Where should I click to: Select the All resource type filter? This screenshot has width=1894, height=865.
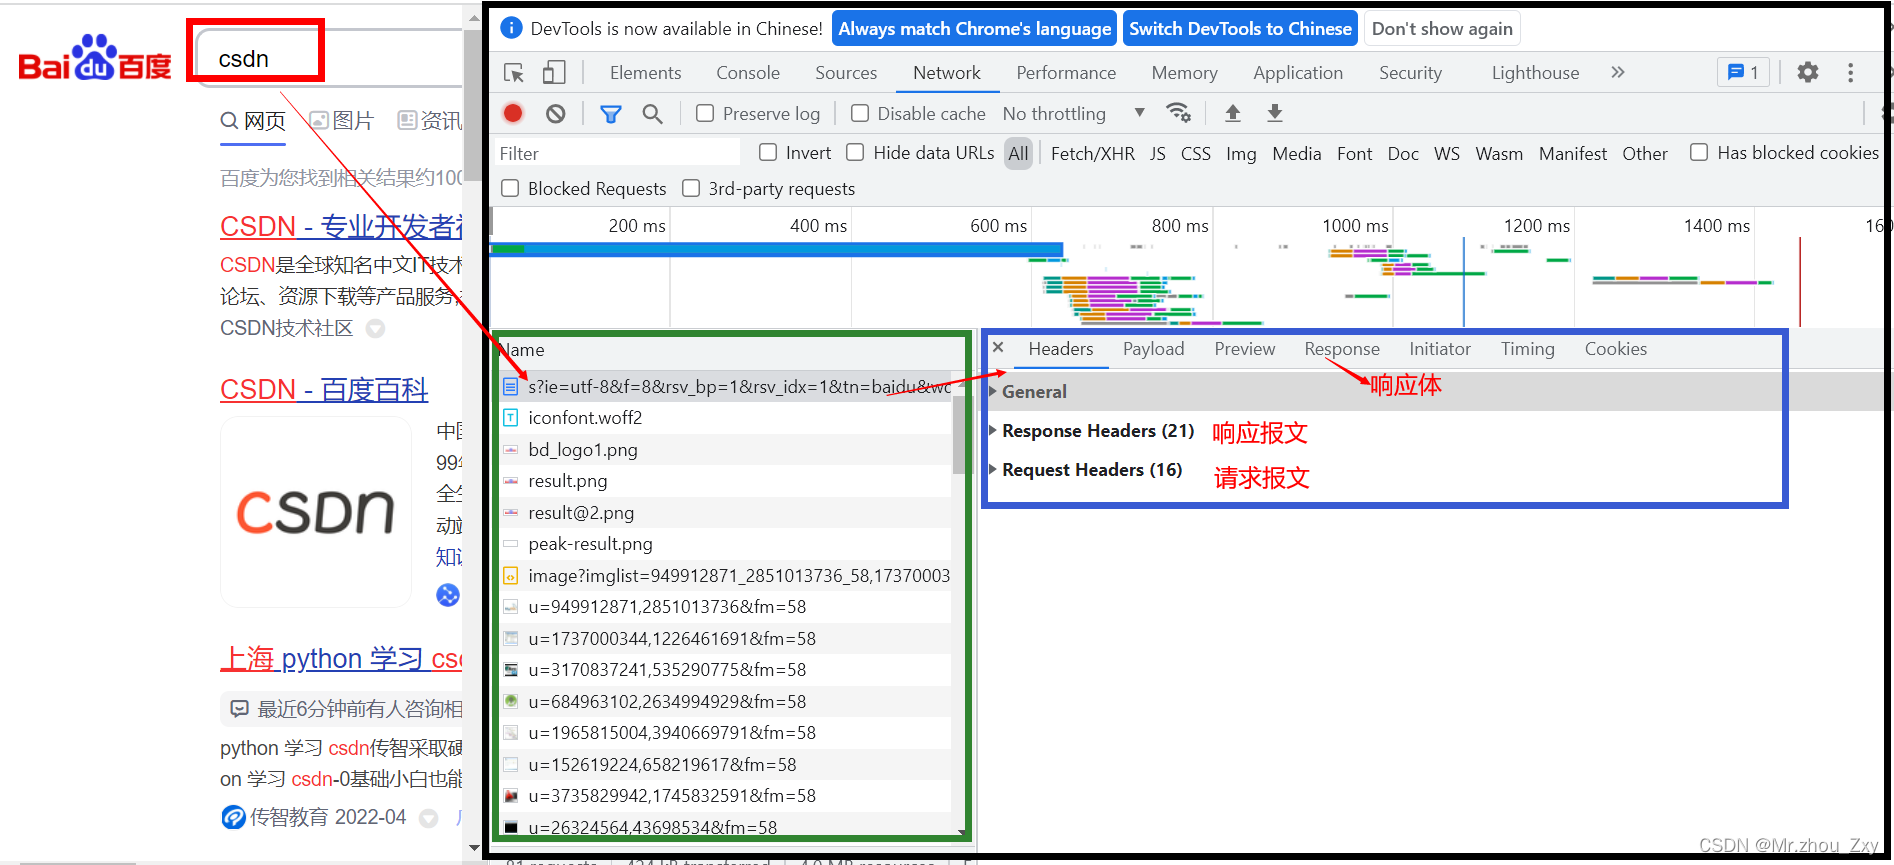(x=1018, y=153)
